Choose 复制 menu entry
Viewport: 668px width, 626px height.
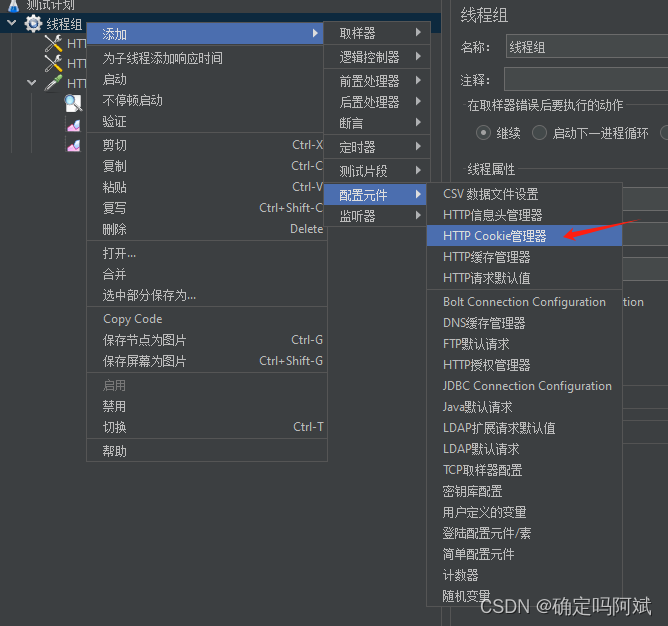pyautogui.click(x=206, y=166)
